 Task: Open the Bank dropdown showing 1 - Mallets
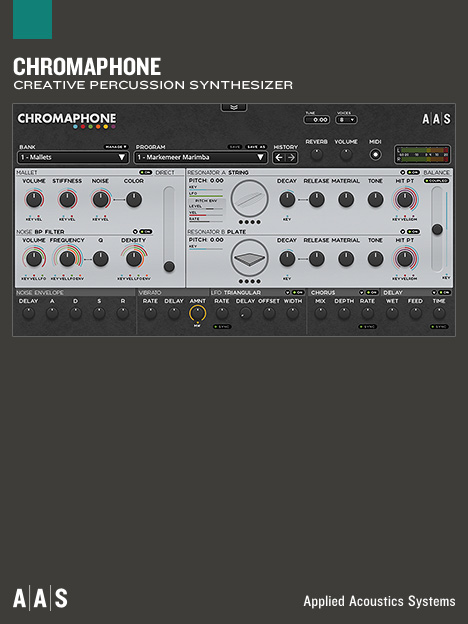73,158
